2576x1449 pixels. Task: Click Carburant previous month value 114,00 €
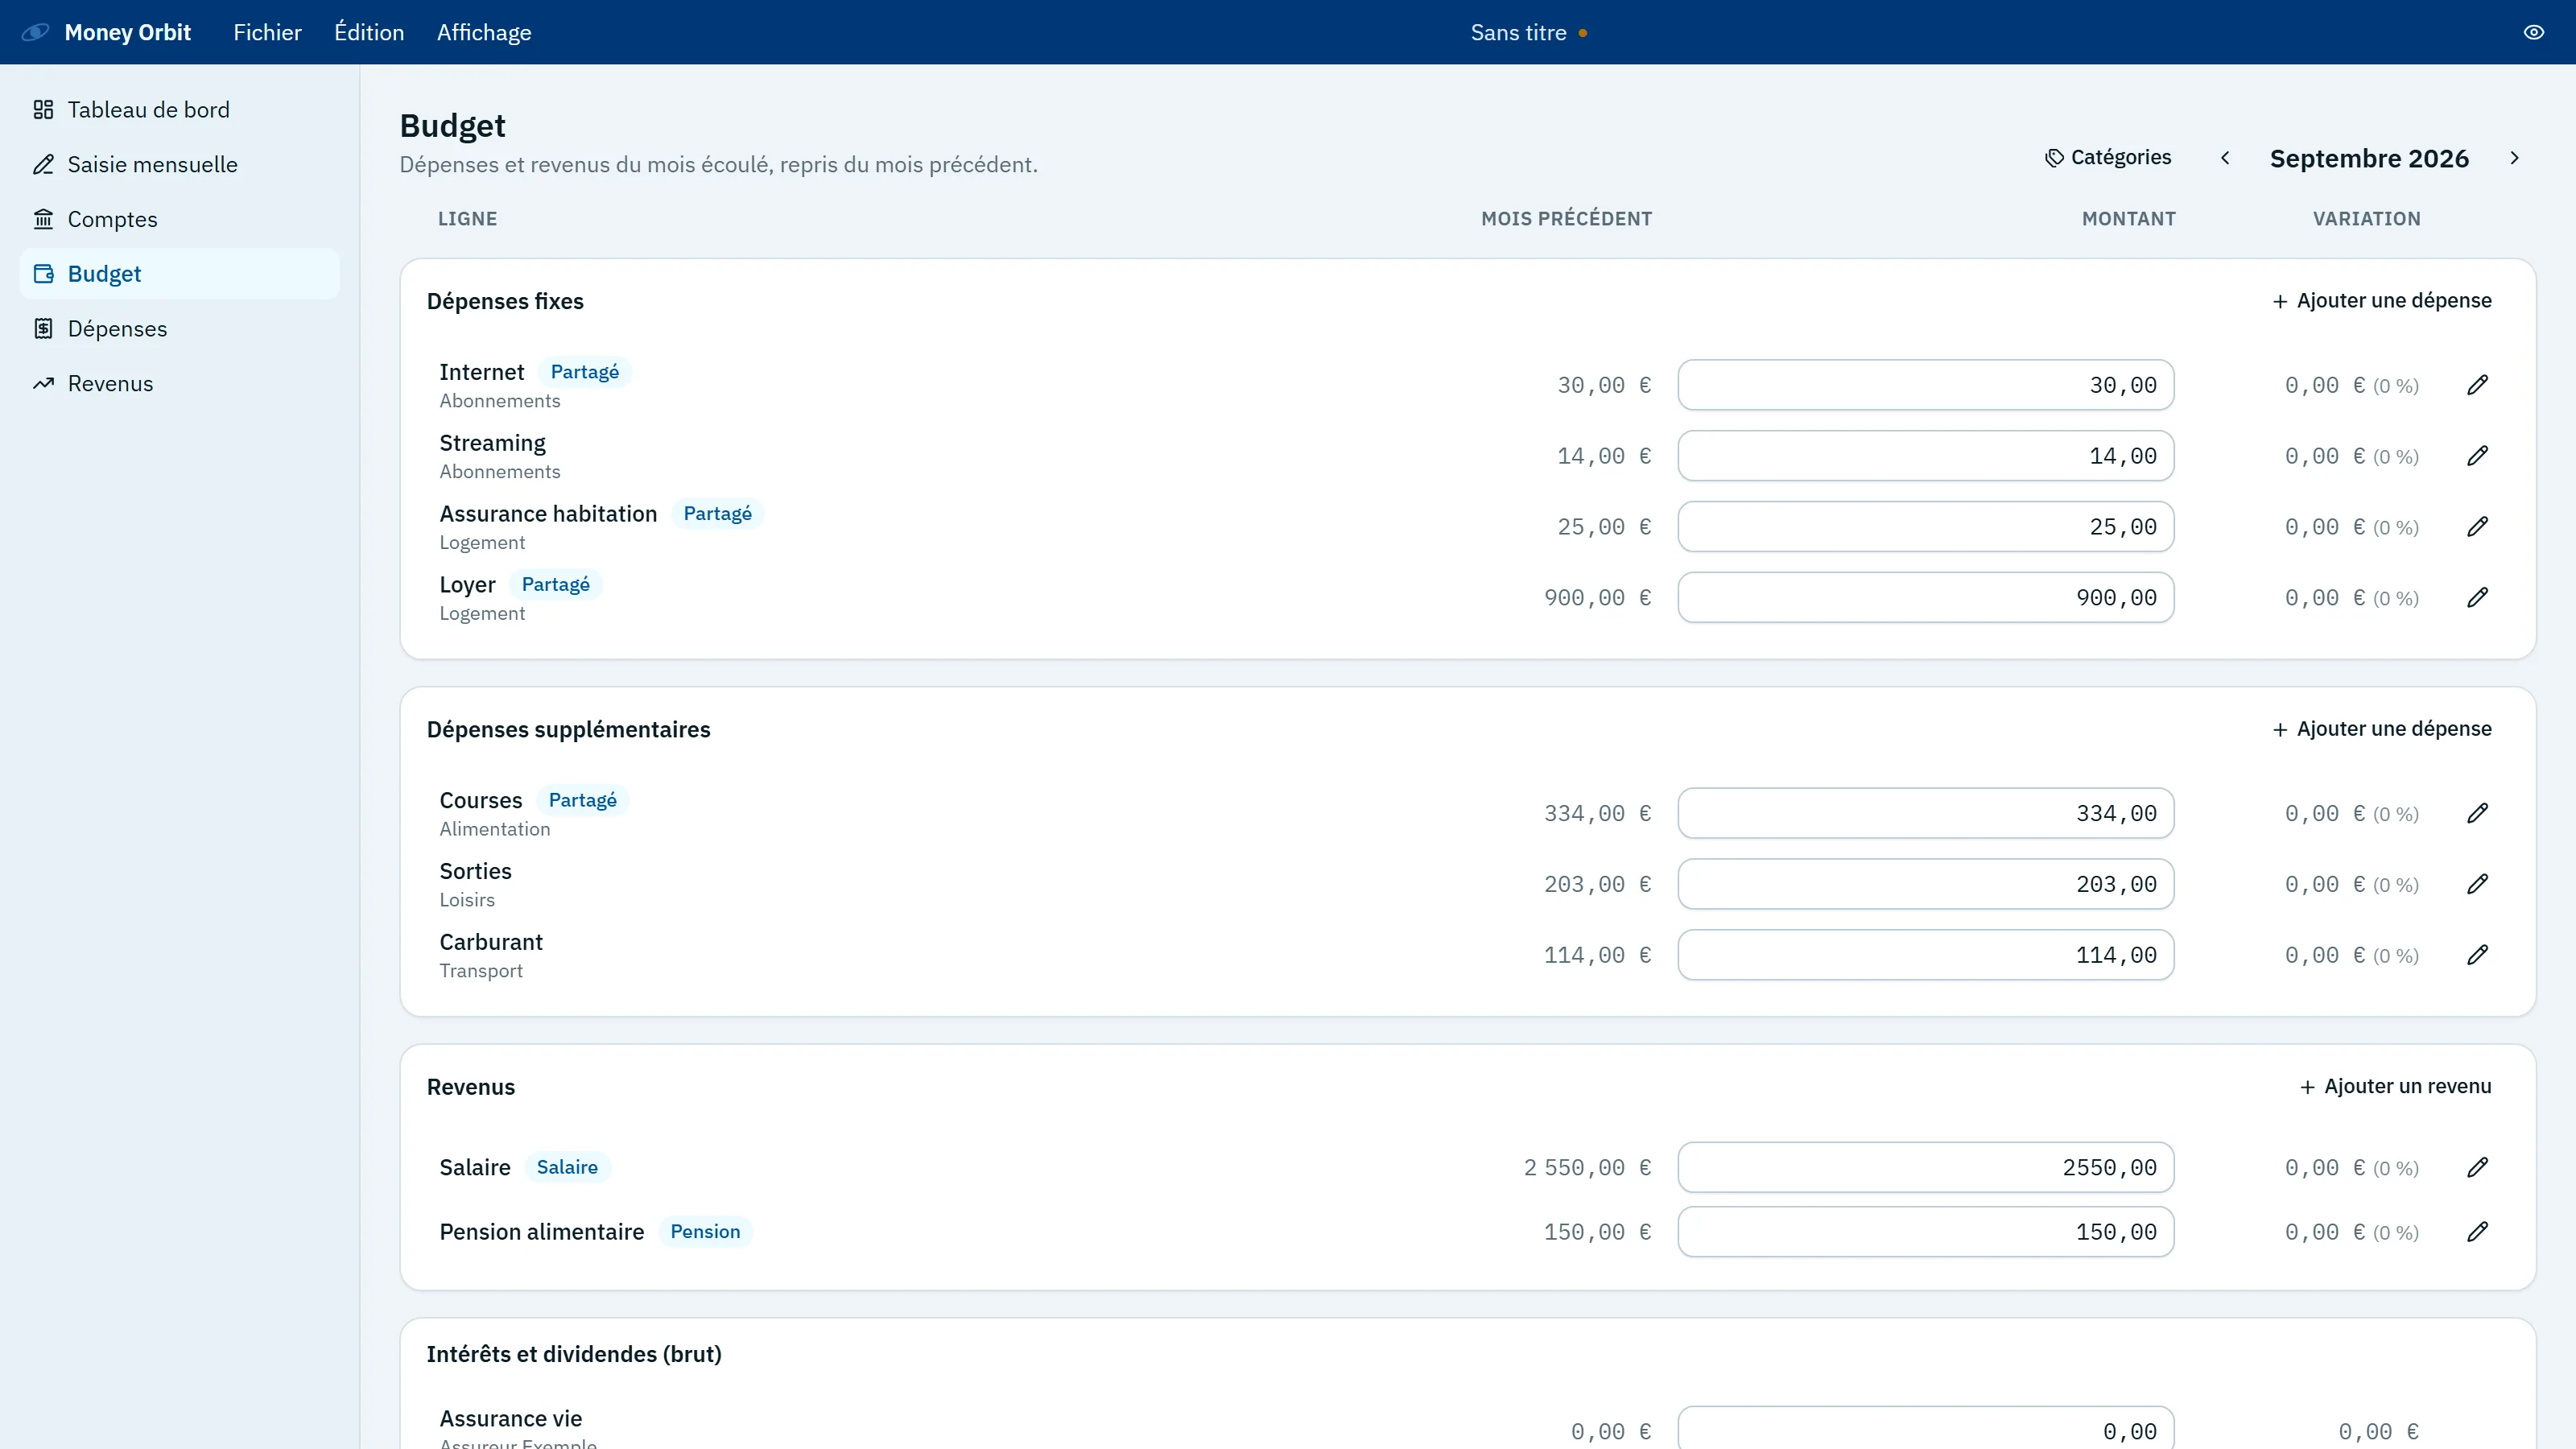(1597, 956)
